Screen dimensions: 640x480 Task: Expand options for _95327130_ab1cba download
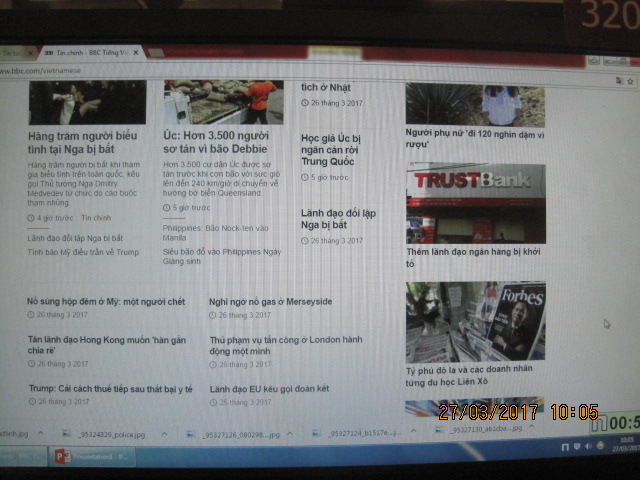tap(531, 427)
